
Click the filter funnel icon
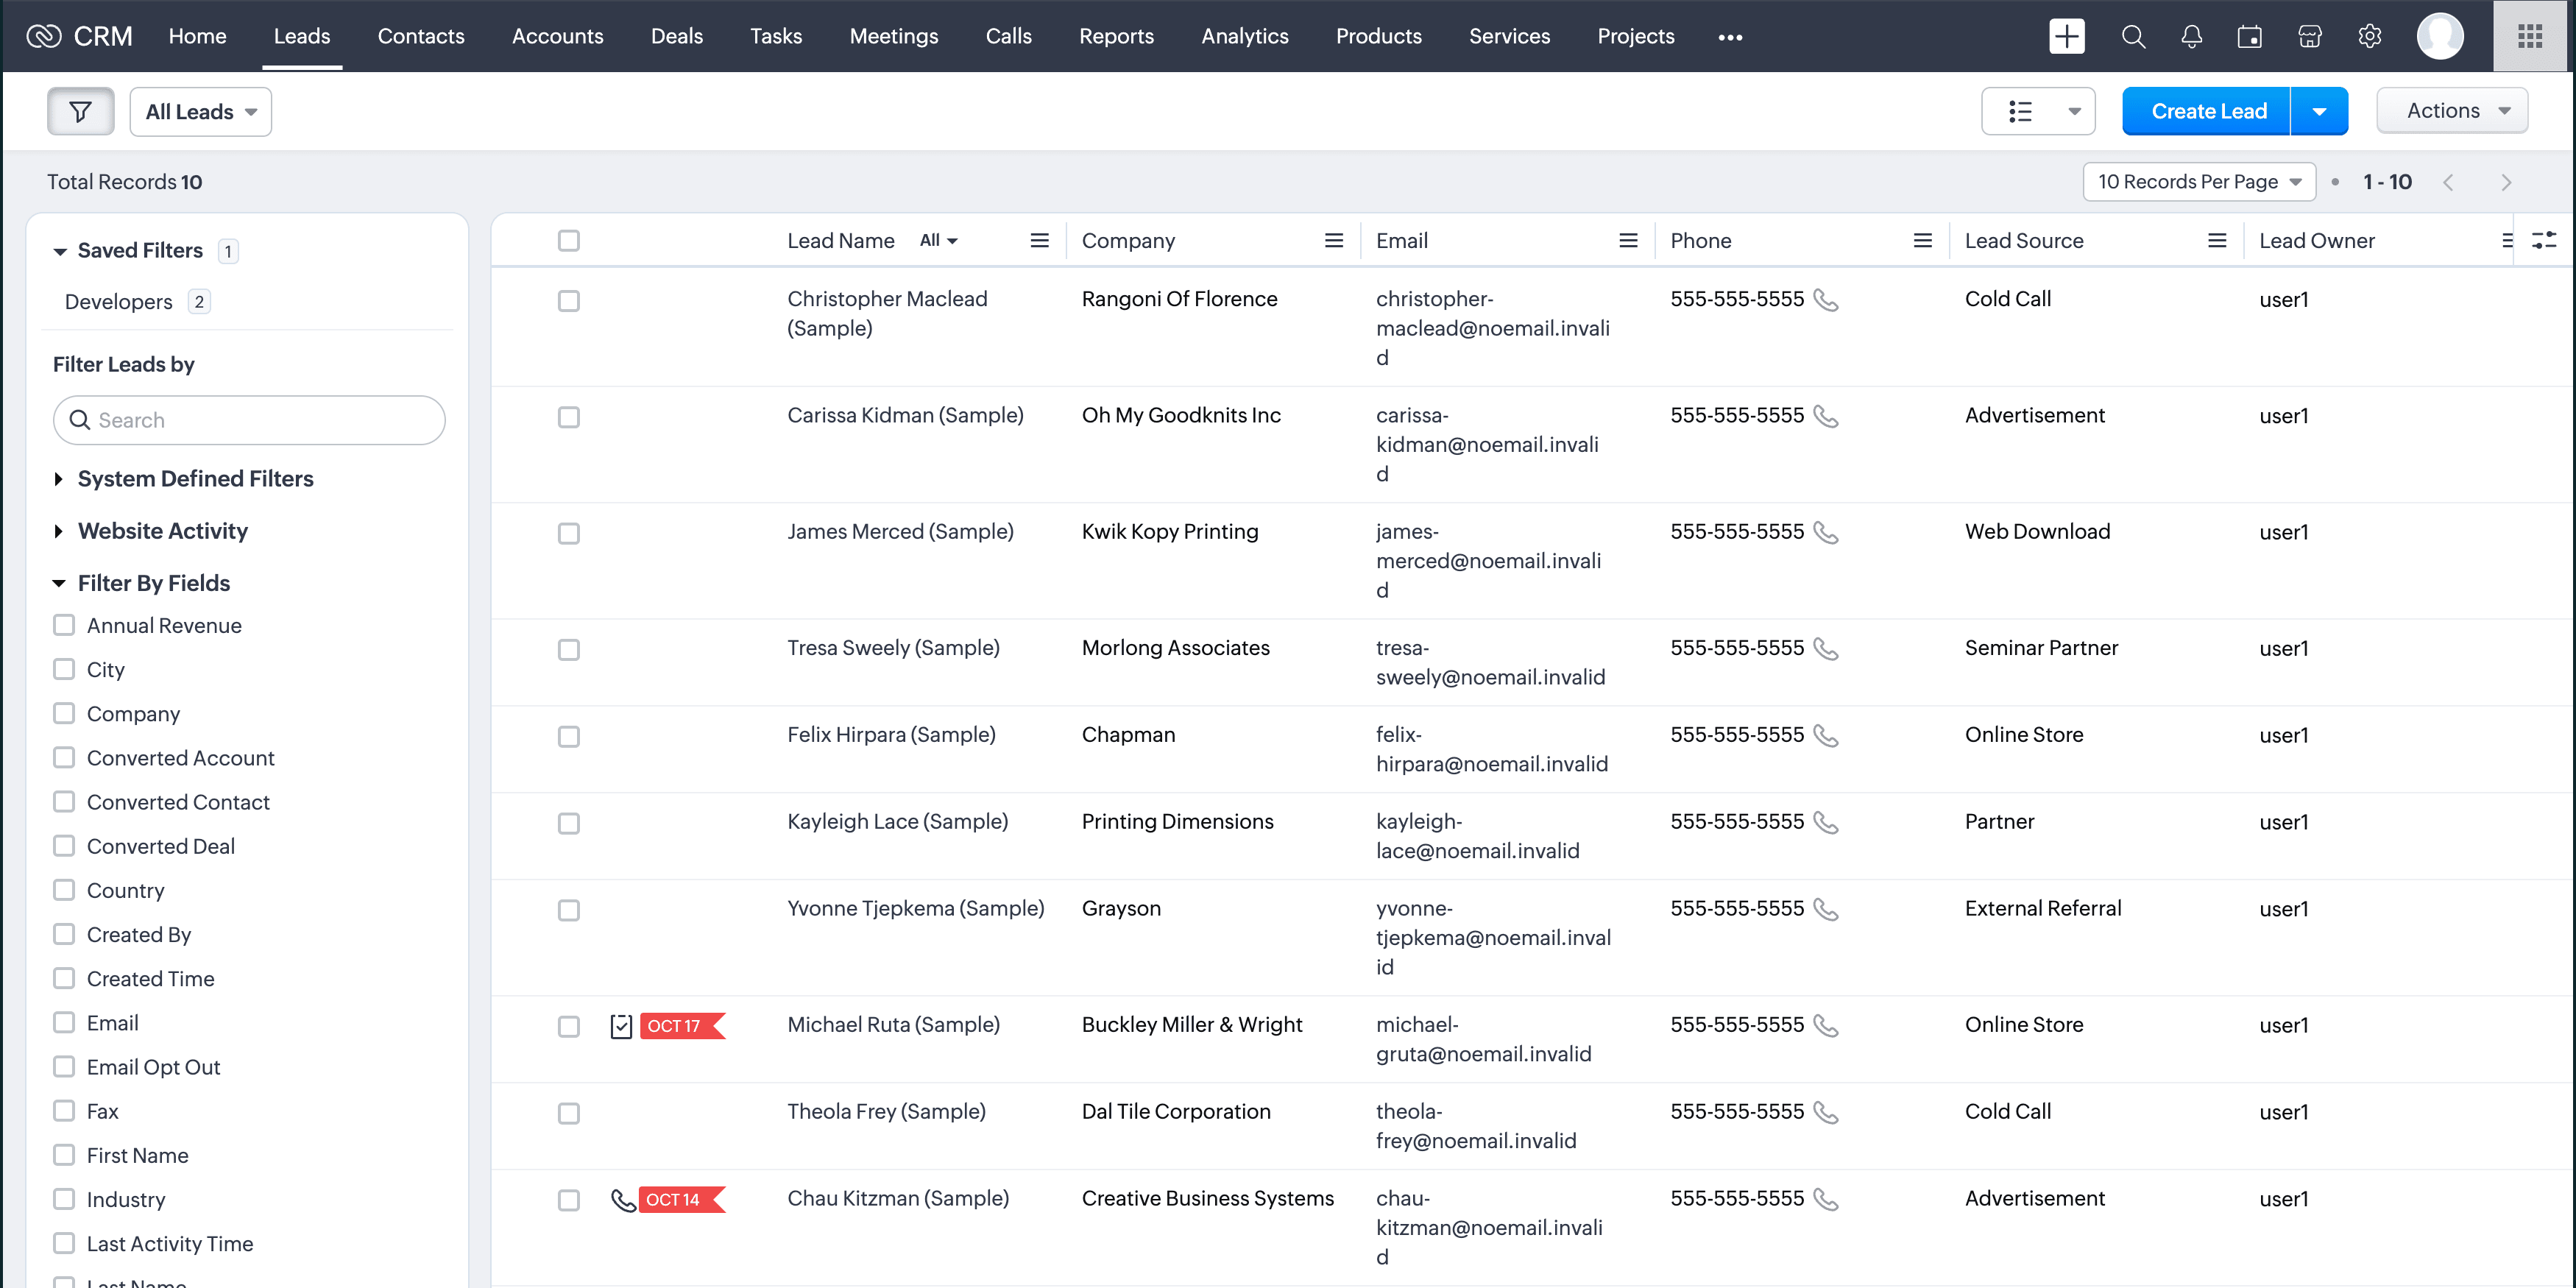[x=80, y=111]
